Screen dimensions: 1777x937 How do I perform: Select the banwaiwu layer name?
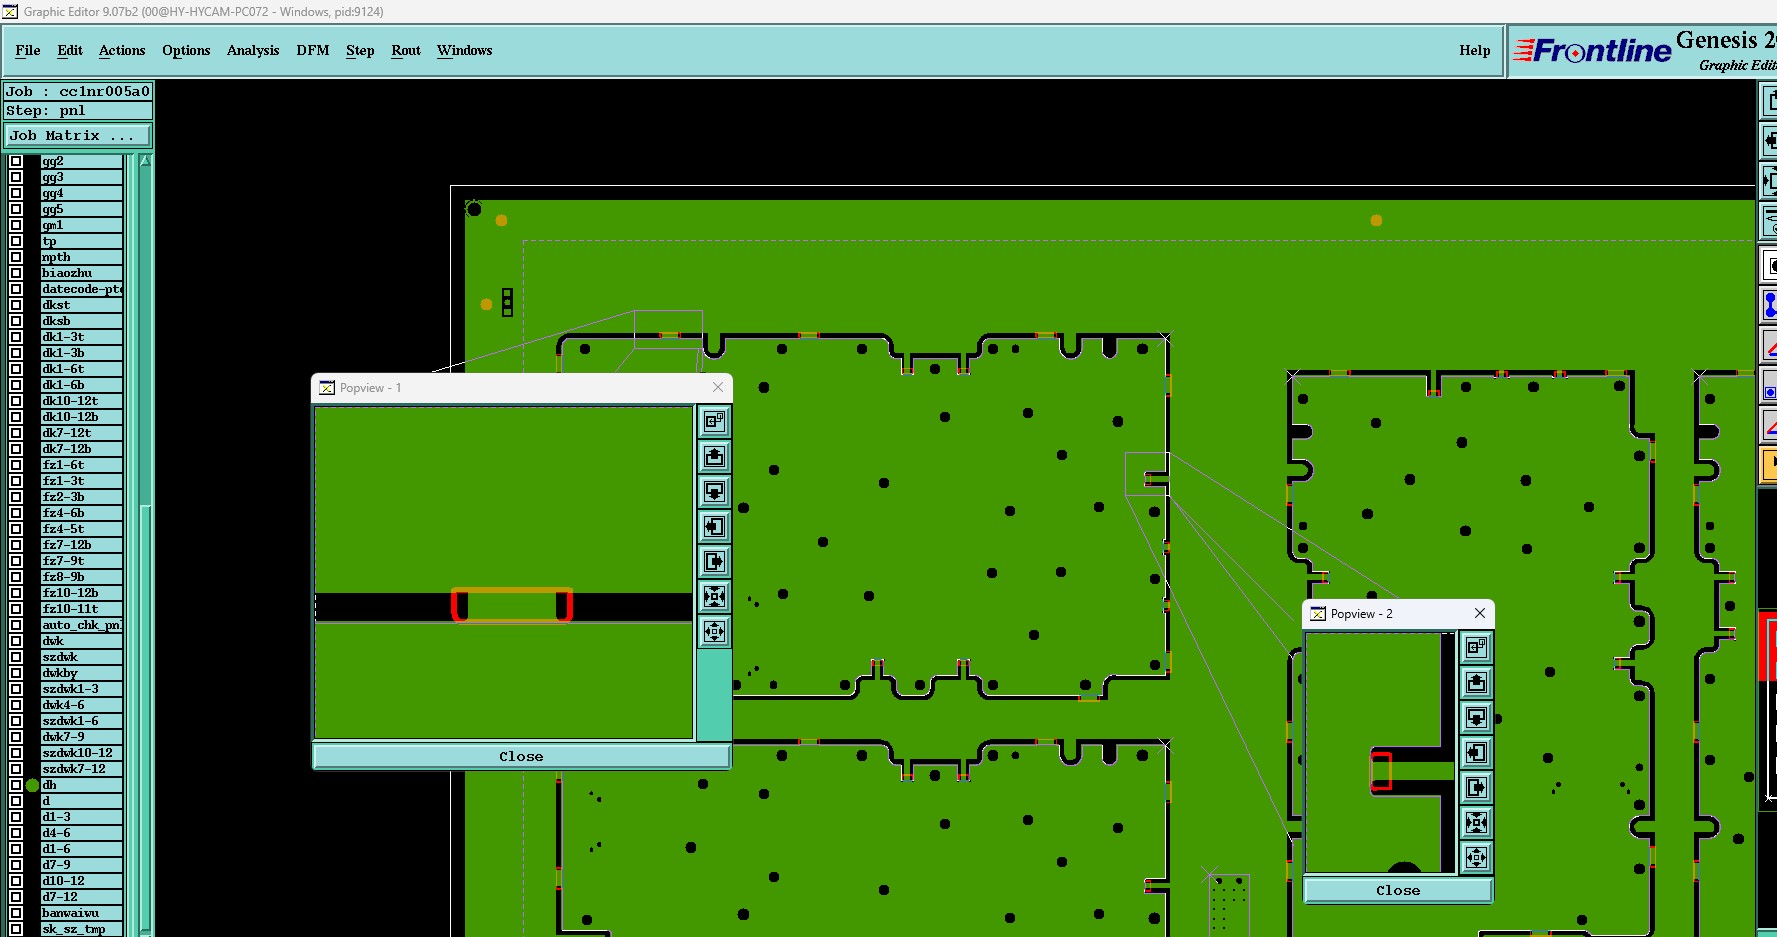82,913
